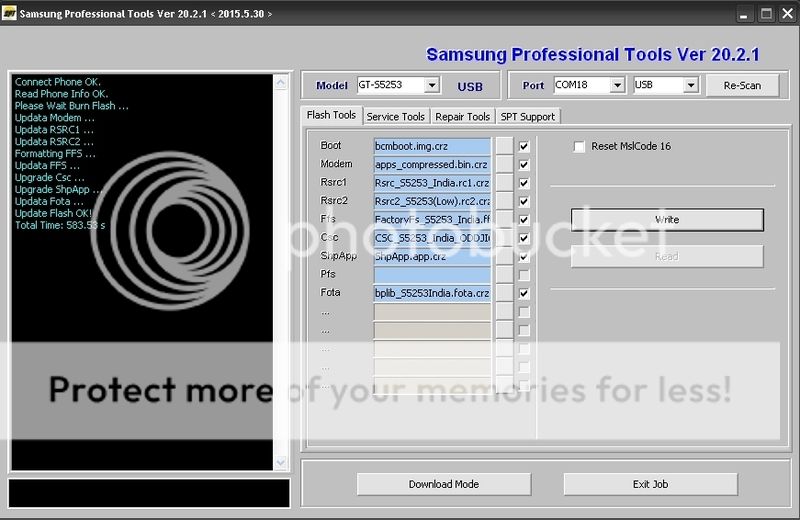Screen dimensions: 800x520
Task: Click the Boot file field bcmboot.img.crz
Action: pos(432,146)
